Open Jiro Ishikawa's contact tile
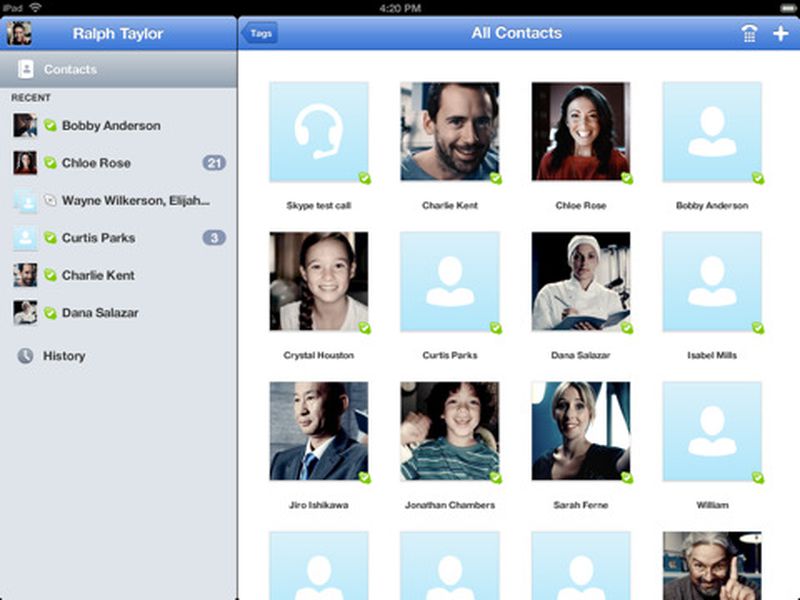 coord(318,430)
